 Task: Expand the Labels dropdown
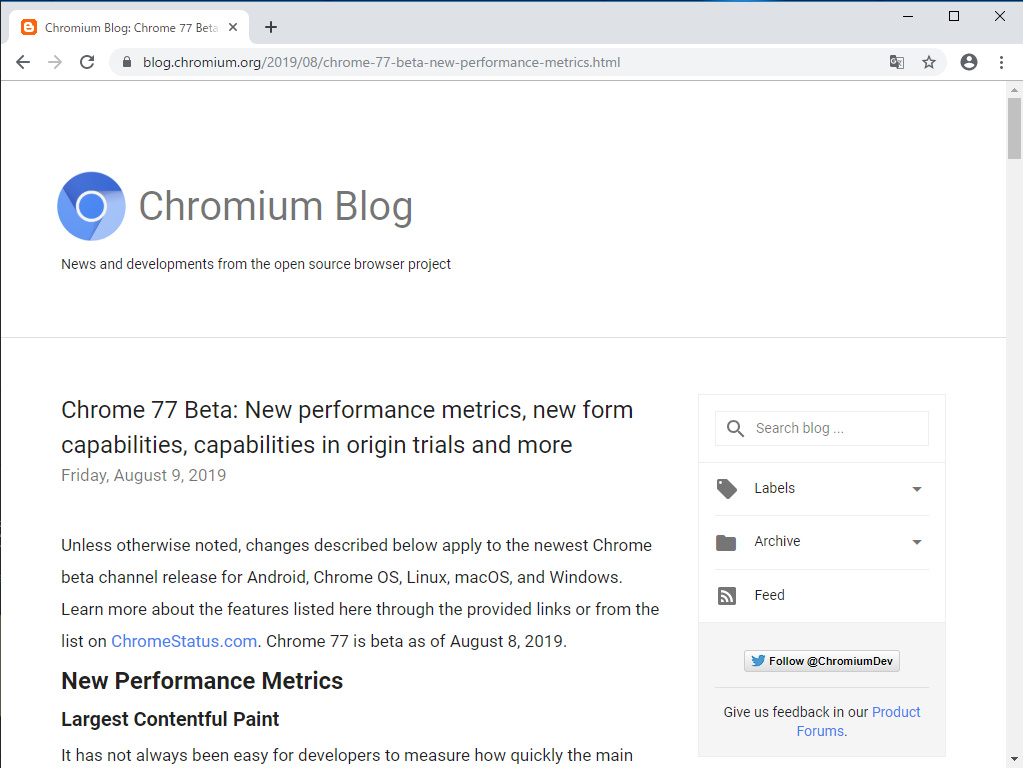[x=916, y=489]
